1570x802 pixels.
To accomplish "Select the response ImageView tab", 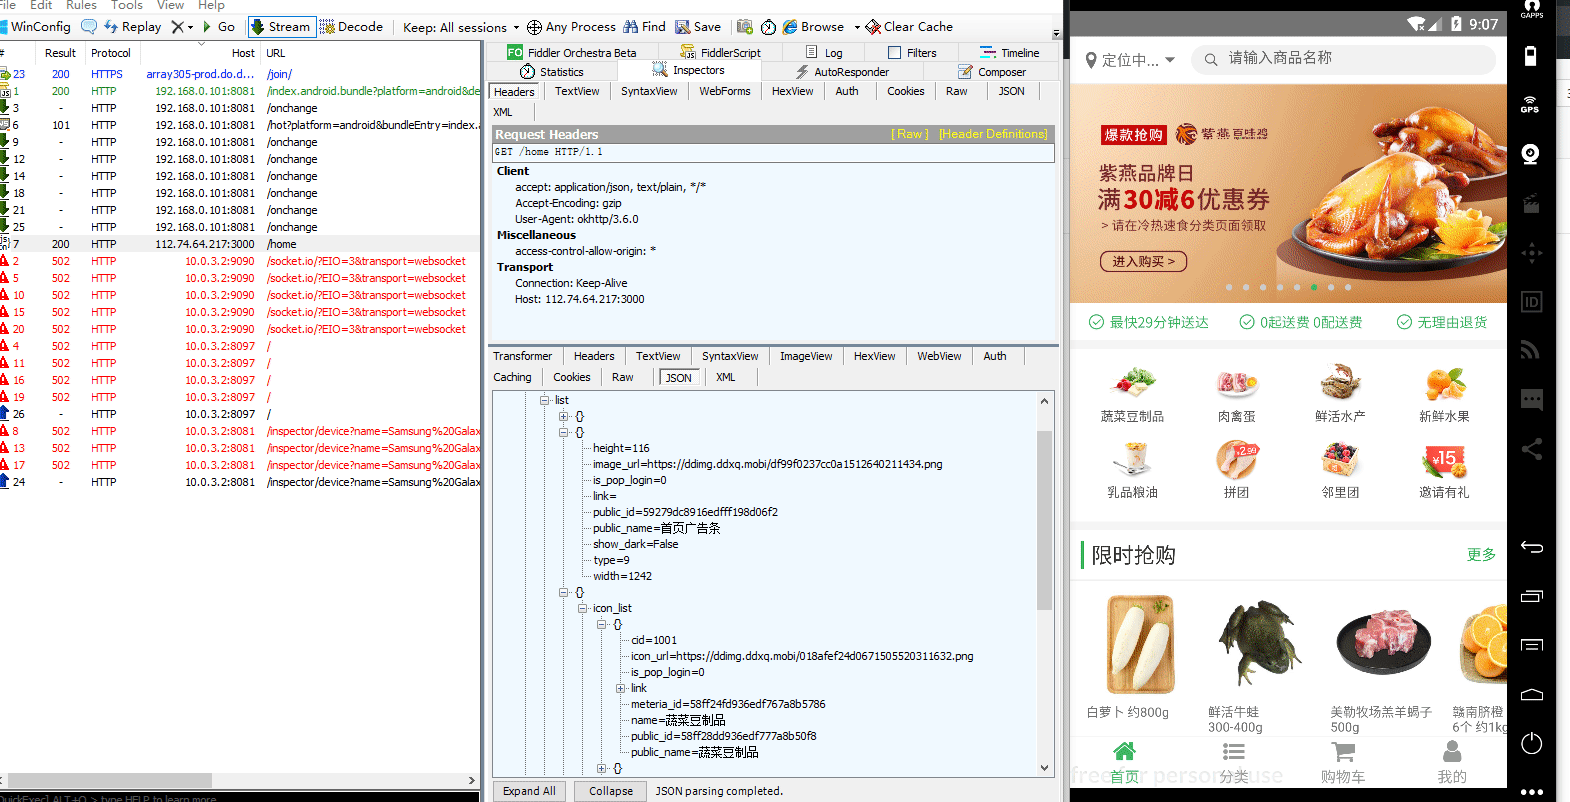I will click(806, 356).
